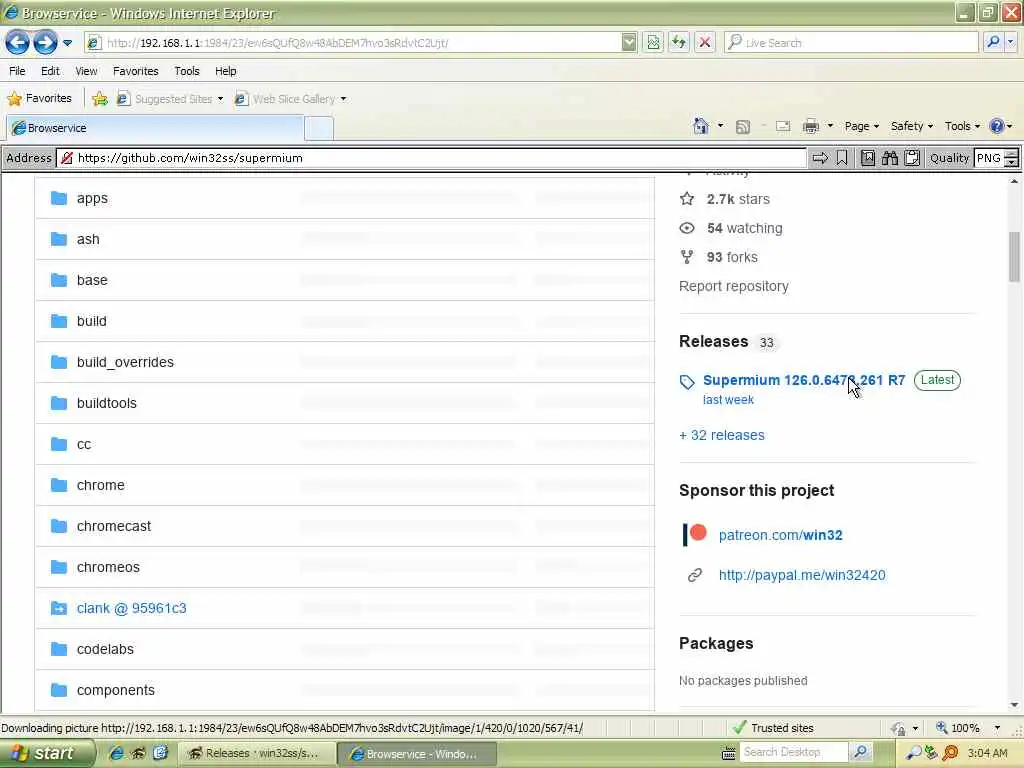This screenshot has height=768, width=1024.
Task: Open the base folder
Action: [x=92, y=280]
